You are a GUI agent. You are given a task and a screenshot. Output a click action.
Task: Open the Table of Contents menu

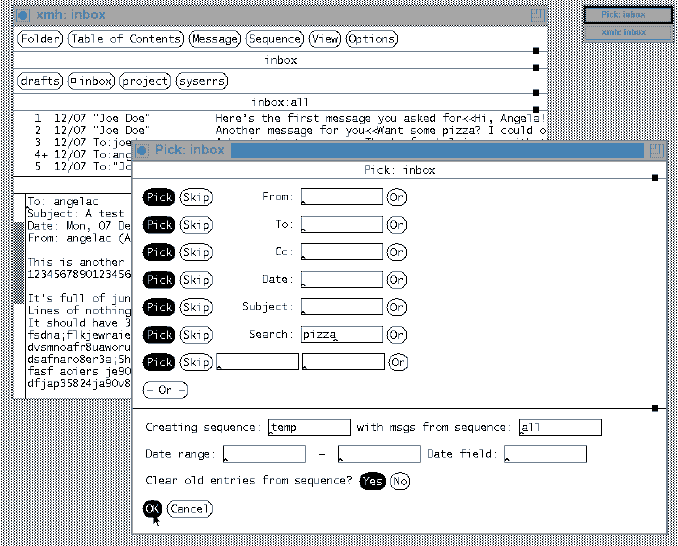coord(126,39)
